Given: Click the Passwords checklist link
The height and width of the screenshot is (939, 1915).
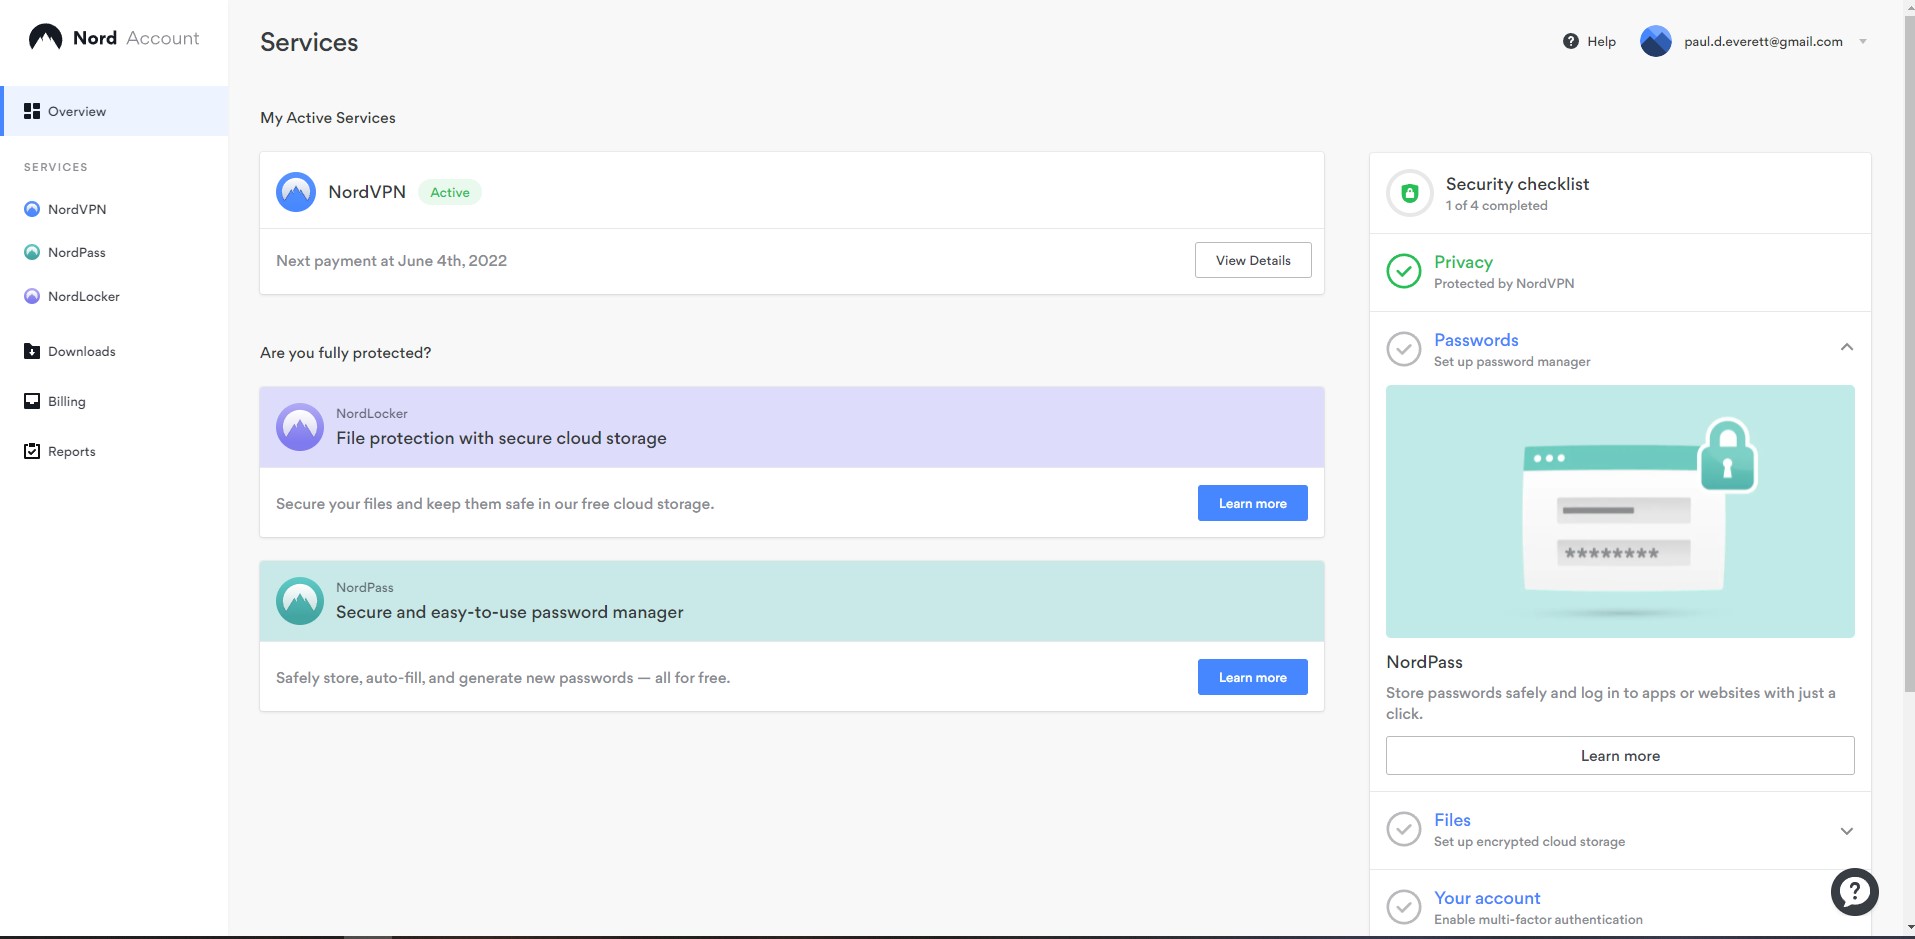Looking at the screenshot, I should click(1476, 340).
